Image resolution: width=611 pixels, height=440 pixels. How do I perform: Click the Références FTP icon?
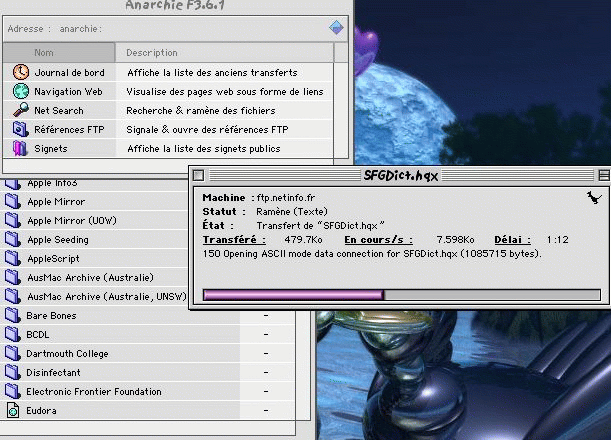(x=20, y=129)
